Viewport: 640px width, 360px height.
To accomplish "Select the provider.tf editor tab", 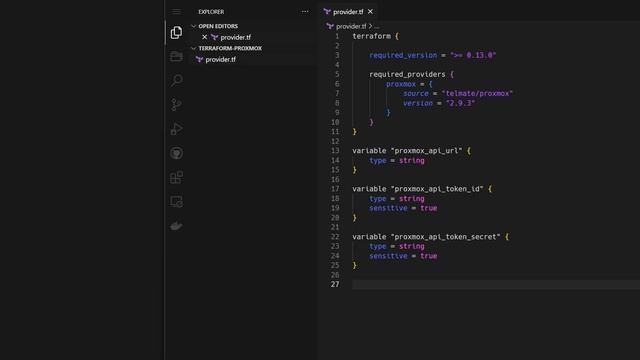I will pos(348,12).
